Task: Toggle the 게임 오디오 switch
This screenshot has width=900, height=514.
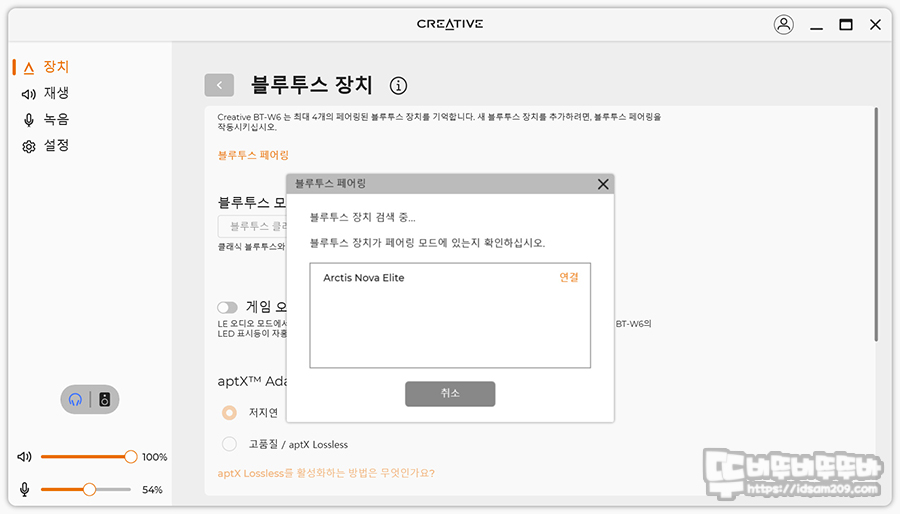Action: pyautogui.click(x=227, y=307)
